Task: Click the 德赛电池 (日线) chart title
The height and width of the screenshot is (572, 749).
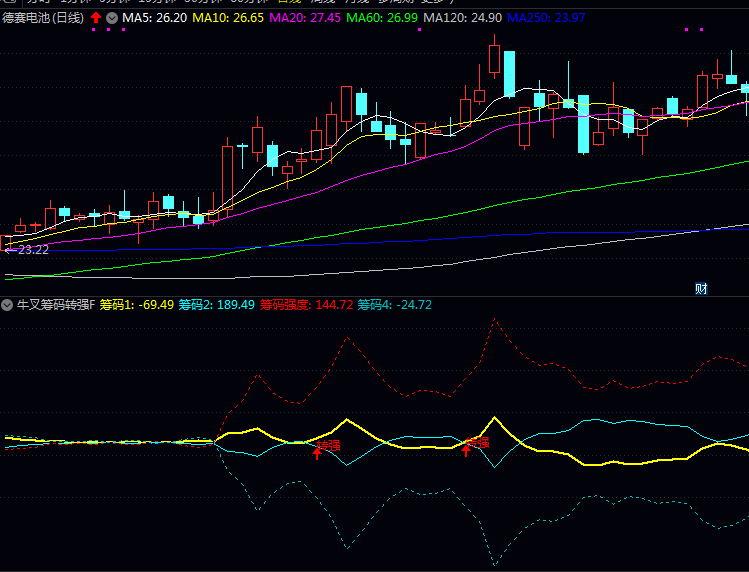Action: pos(43,18)
